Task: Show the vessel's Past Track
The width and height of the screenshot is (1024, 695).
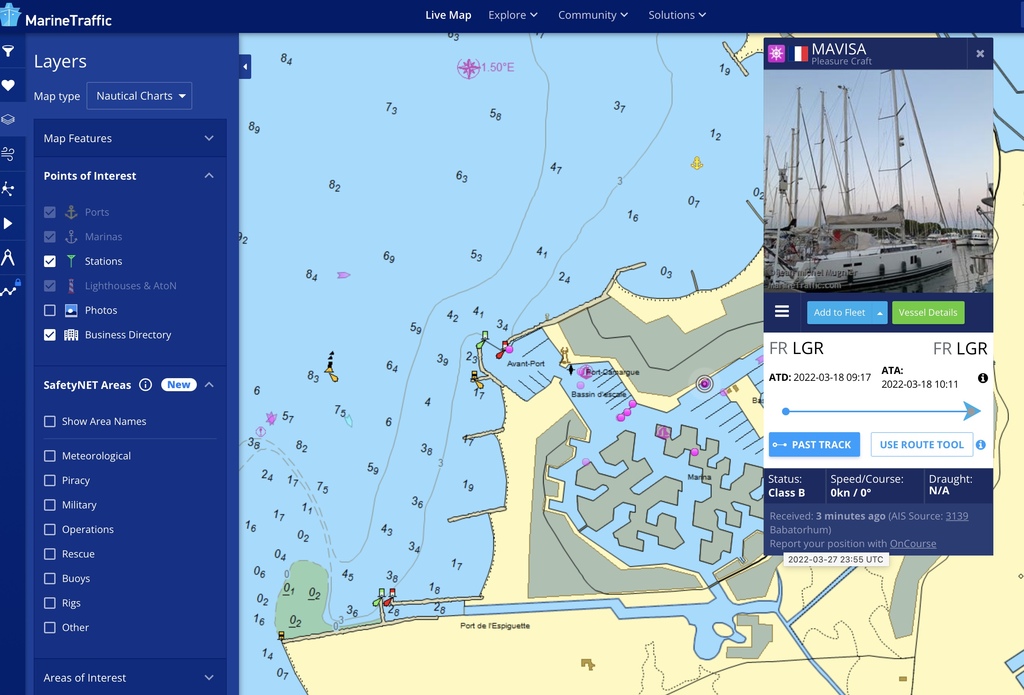Action: coord(814,445)
